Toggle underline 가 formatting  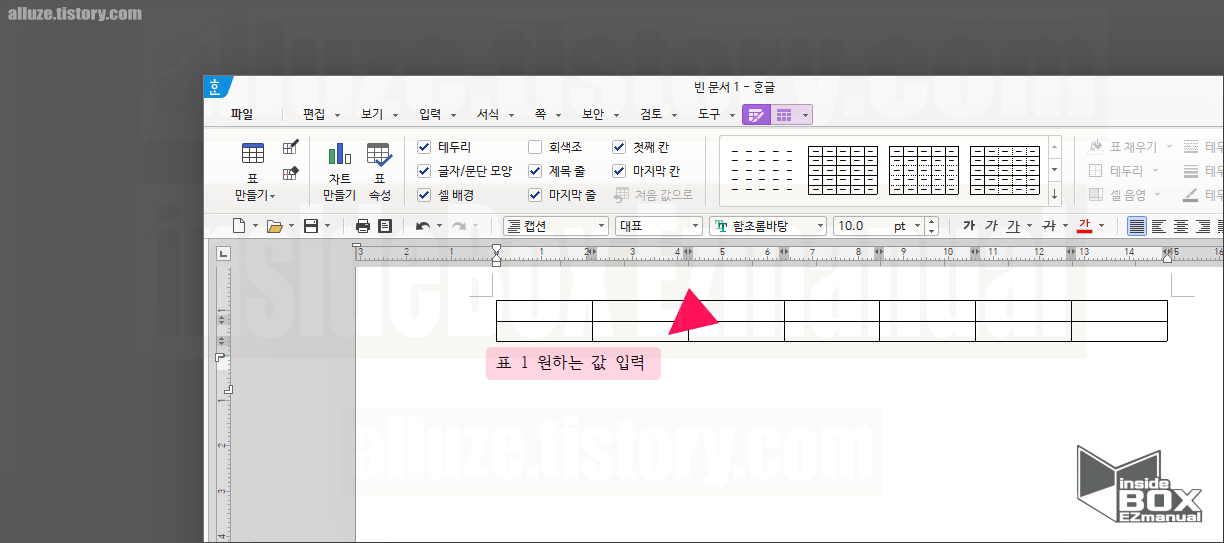pos(1013,226)
